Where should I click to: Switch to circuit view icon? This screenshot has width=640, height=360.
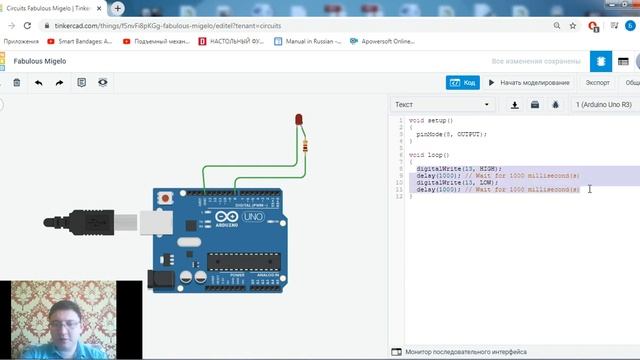(601, 61)
